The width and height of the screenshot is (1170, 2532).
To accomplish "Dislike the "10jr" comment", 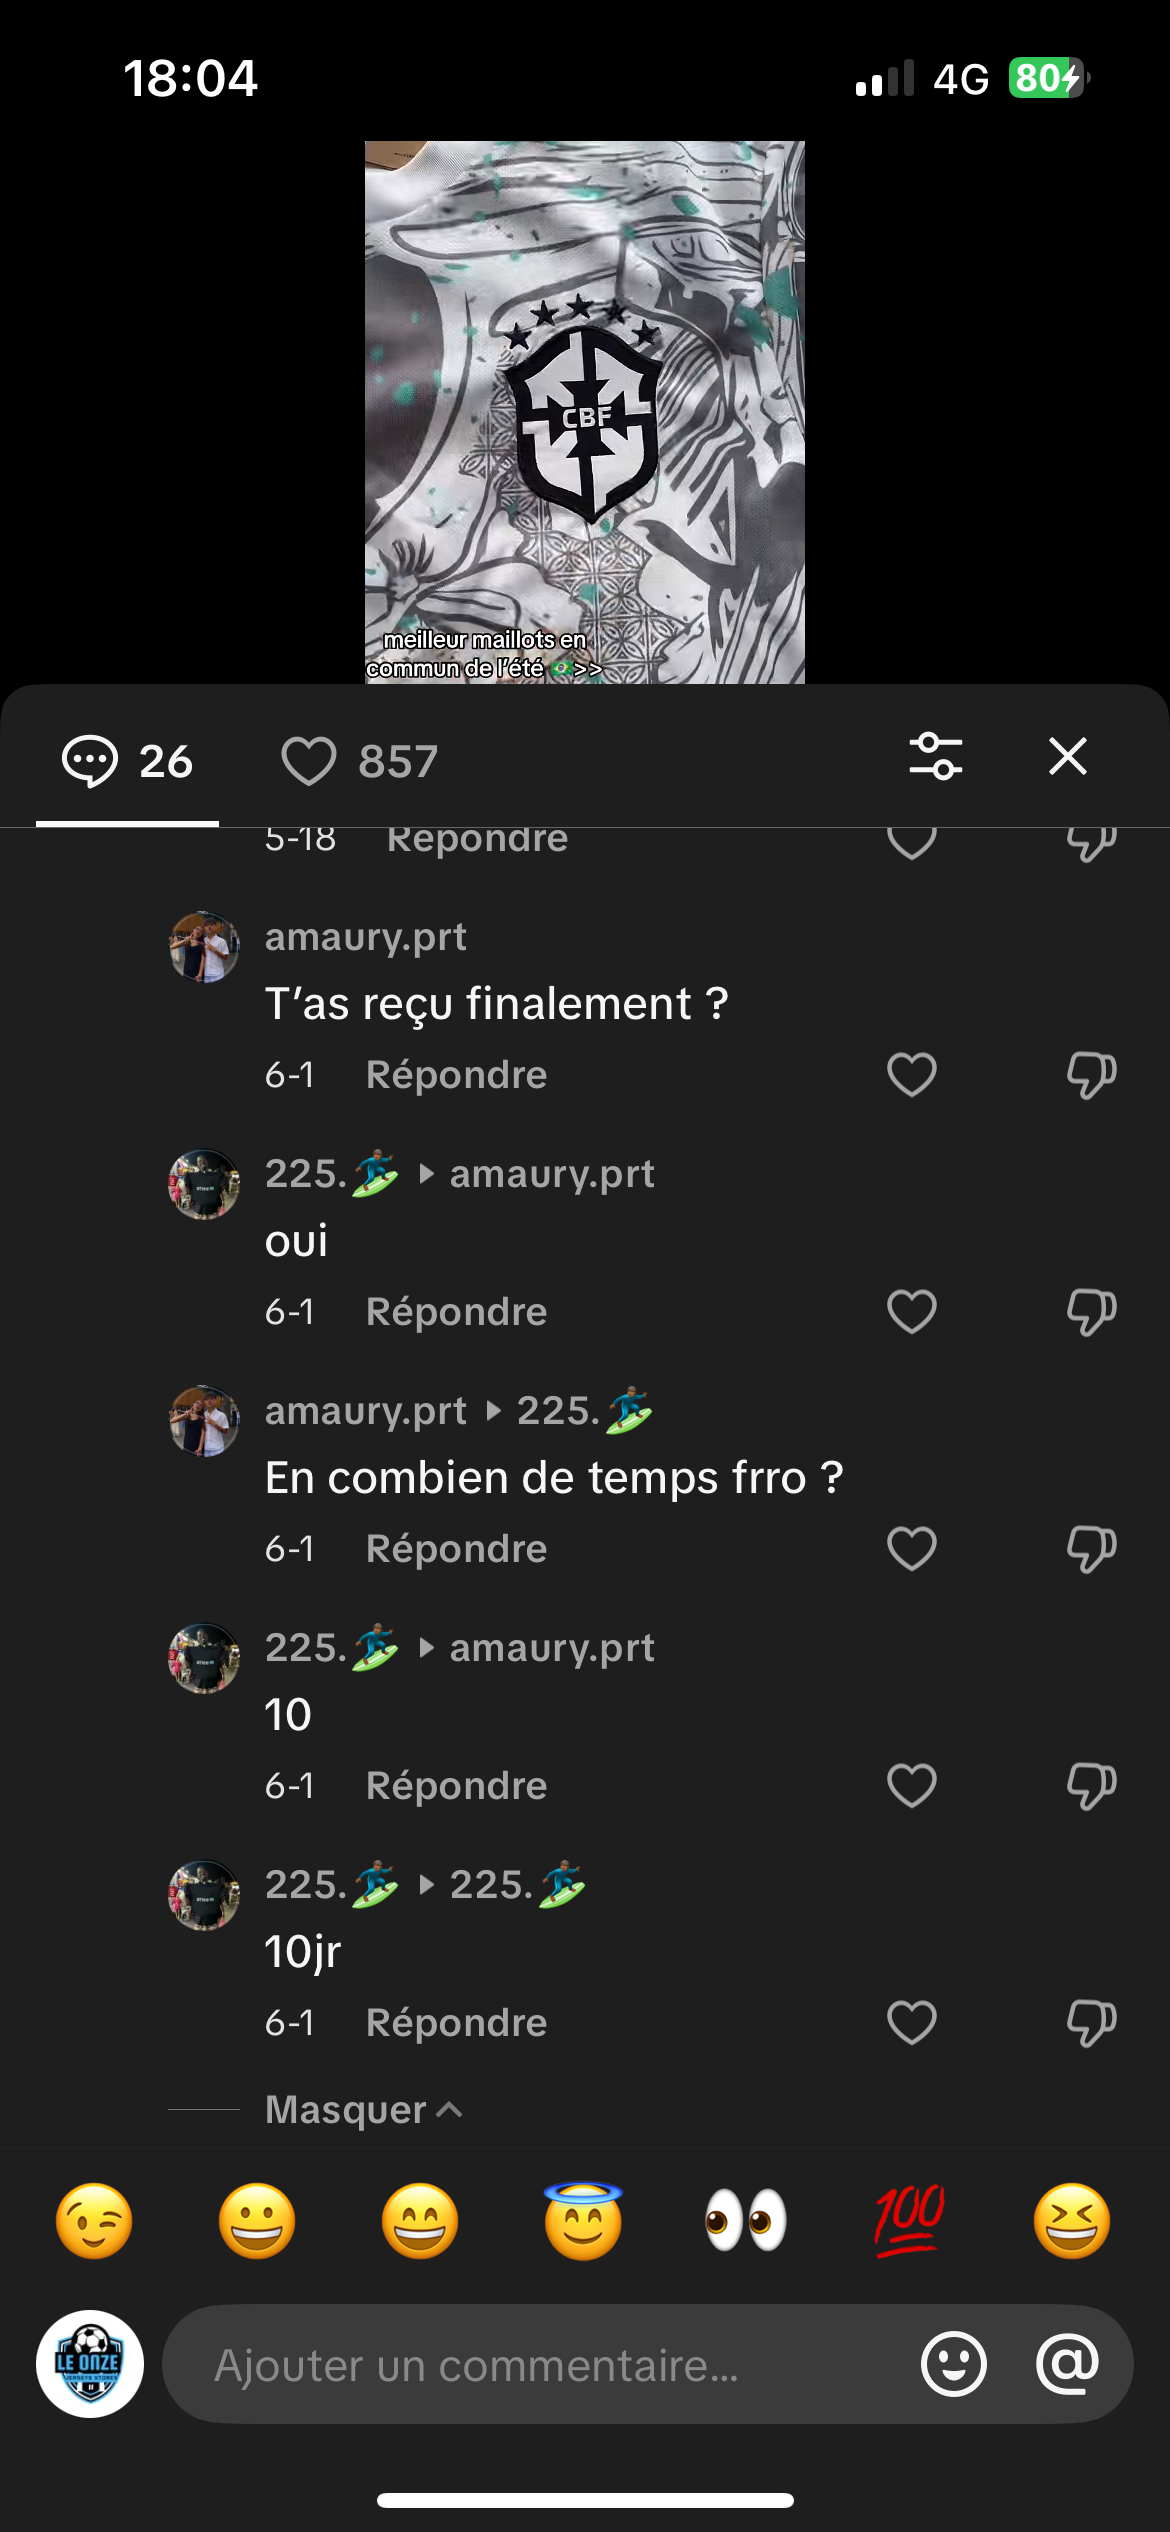I will (x=1090, y=2023).
